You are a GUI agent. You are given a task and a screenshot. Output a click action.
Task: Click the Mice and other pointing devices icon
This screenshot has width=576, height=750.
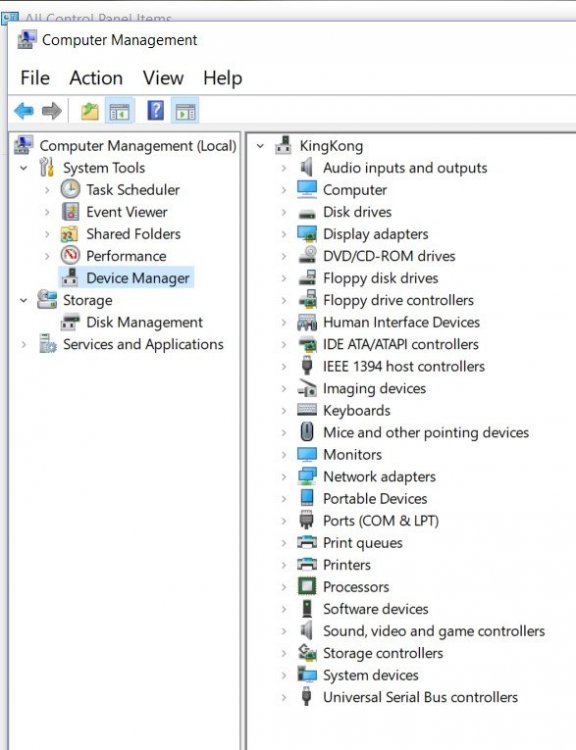tap(307, 432)
